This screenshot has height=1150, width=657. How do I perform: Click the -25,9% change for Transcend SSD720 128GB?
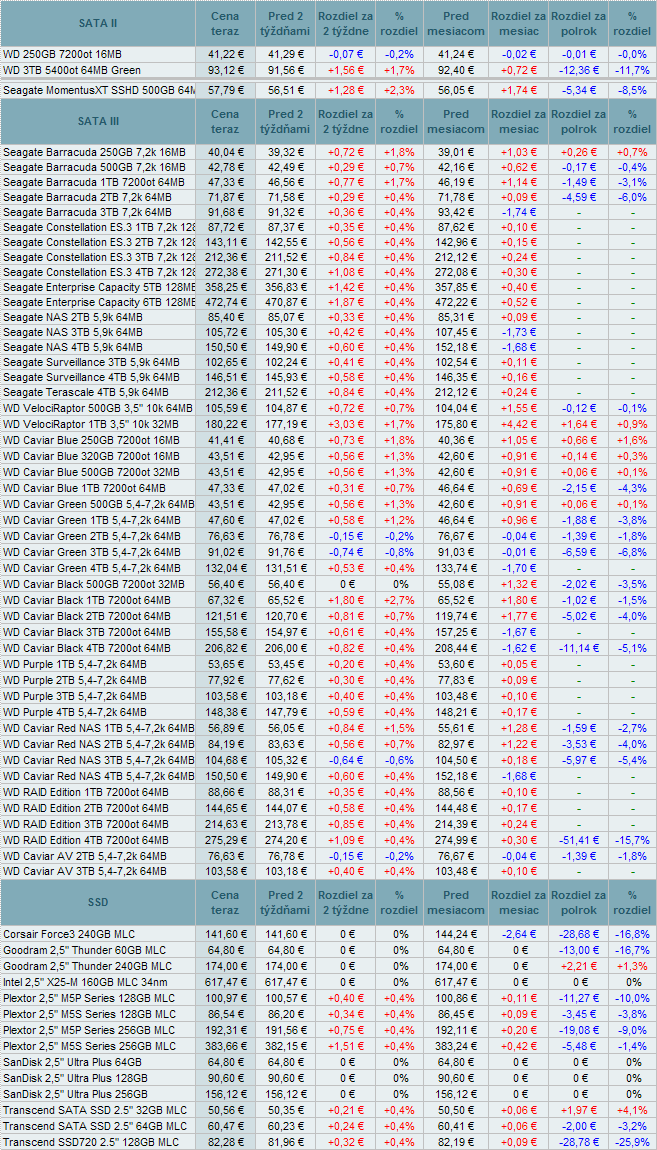pyautogui.click(x=632, y=1142)
